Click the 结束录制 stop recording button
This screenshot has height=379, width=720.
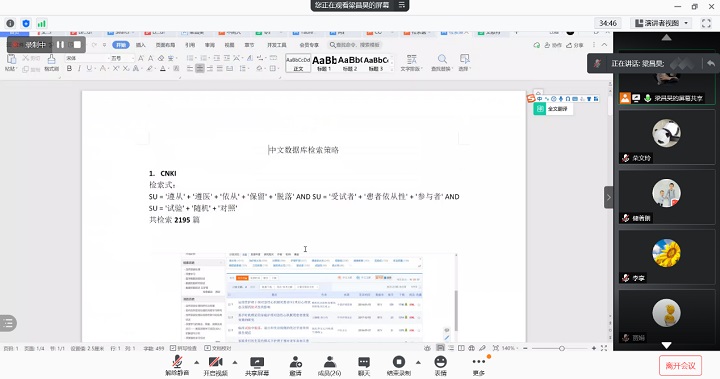pos(398,366)
